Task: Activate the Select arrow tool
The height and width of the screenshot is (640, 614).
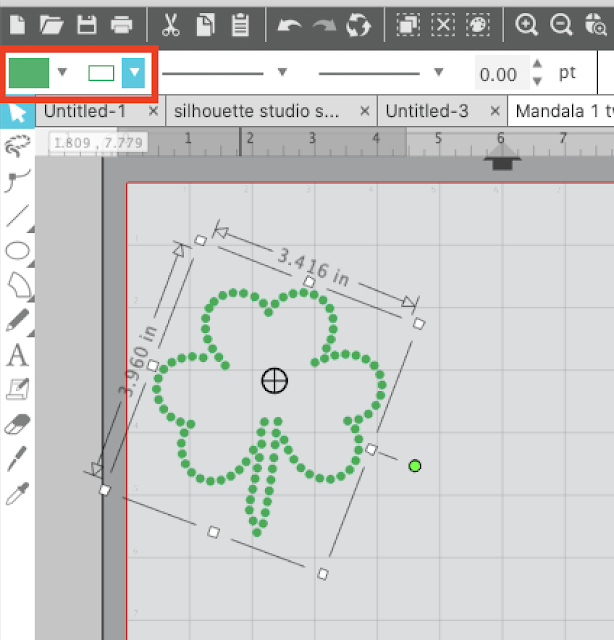Action: pos(18,113)
